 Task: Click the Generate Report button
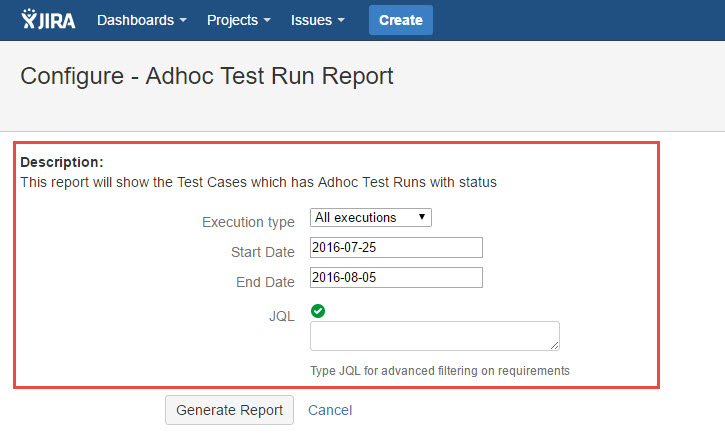click(229, 410)
